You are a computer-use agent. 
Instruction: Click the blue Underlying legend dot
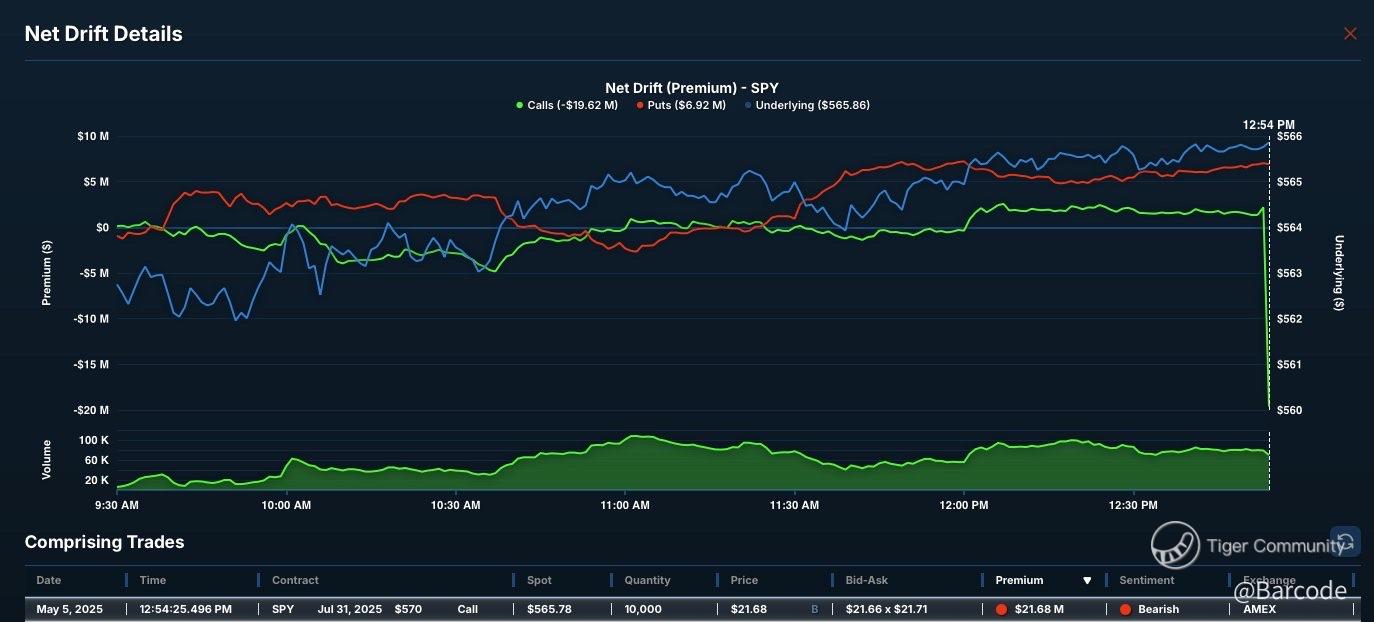coord(748,105)
